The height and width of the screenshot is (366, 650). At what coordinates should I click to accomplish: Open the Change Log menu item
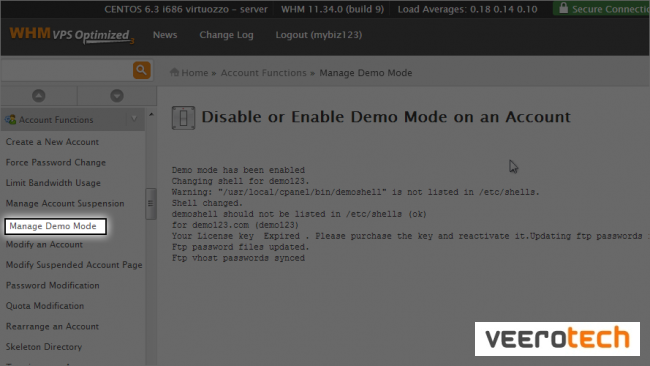tap(226, 35)
